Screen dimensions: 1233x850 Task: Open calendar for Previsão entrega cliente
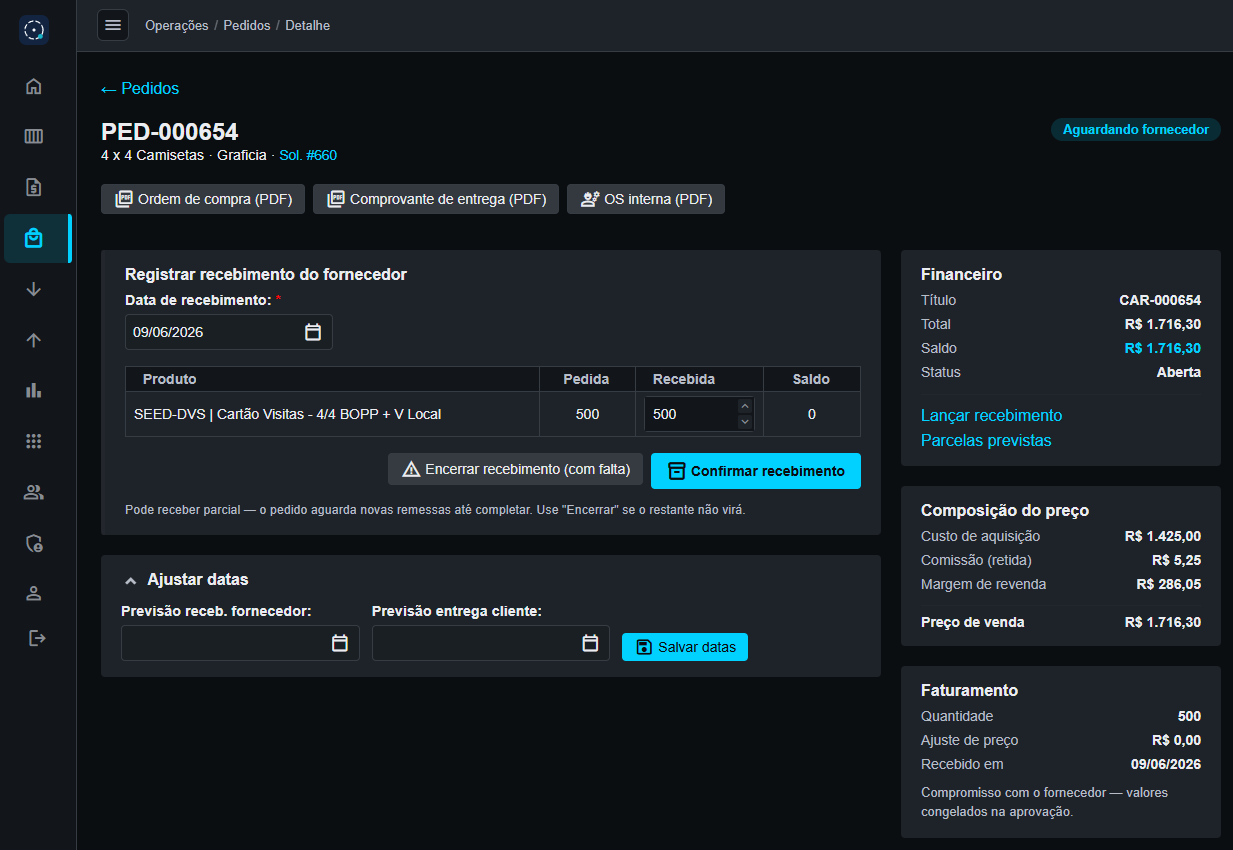(x=590, y=643)
